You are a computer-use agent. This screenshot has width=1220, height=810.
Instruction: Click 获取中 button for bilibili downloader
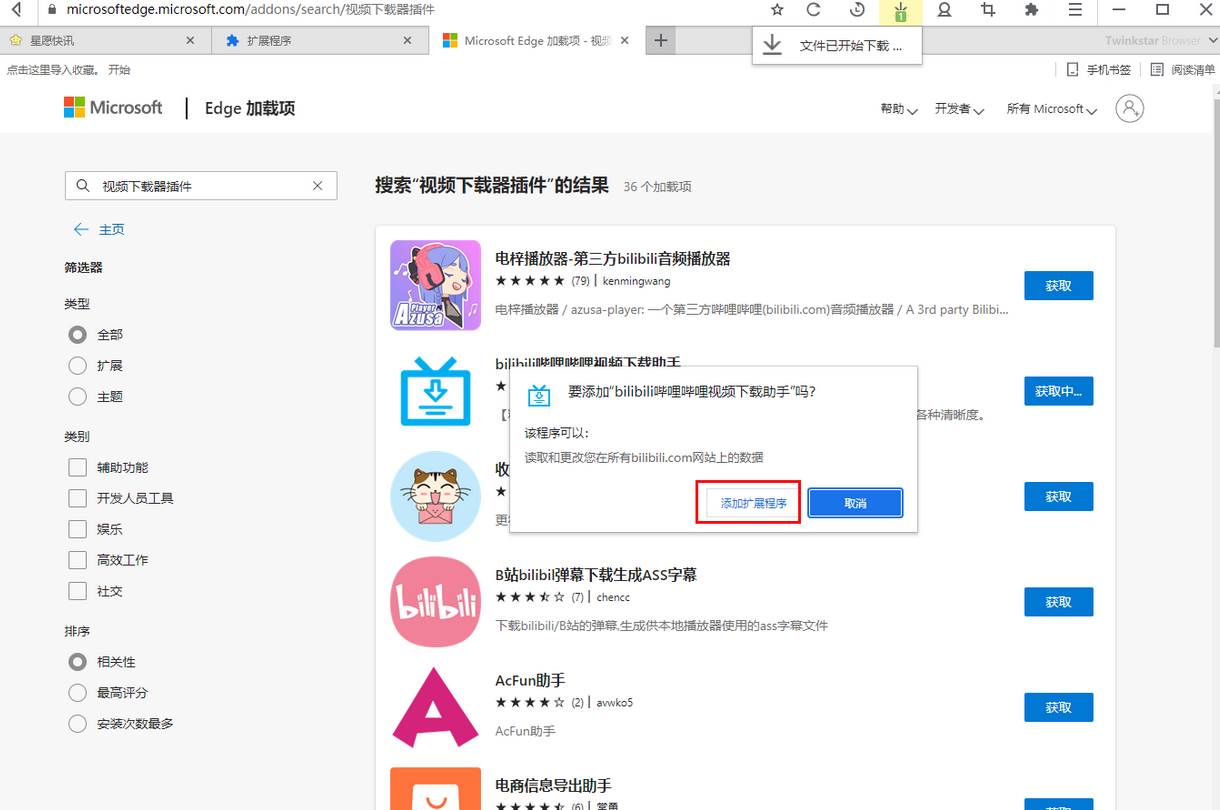(1058, 391)
